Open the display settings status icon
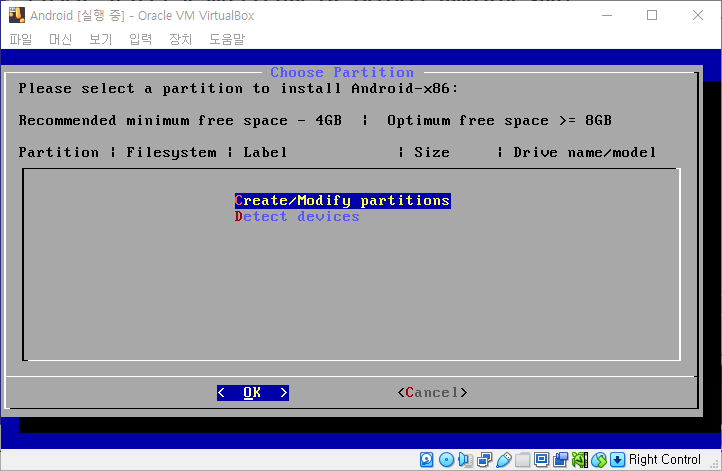The width and height of the screenshot is (722, 471). (x=542, y=459)
